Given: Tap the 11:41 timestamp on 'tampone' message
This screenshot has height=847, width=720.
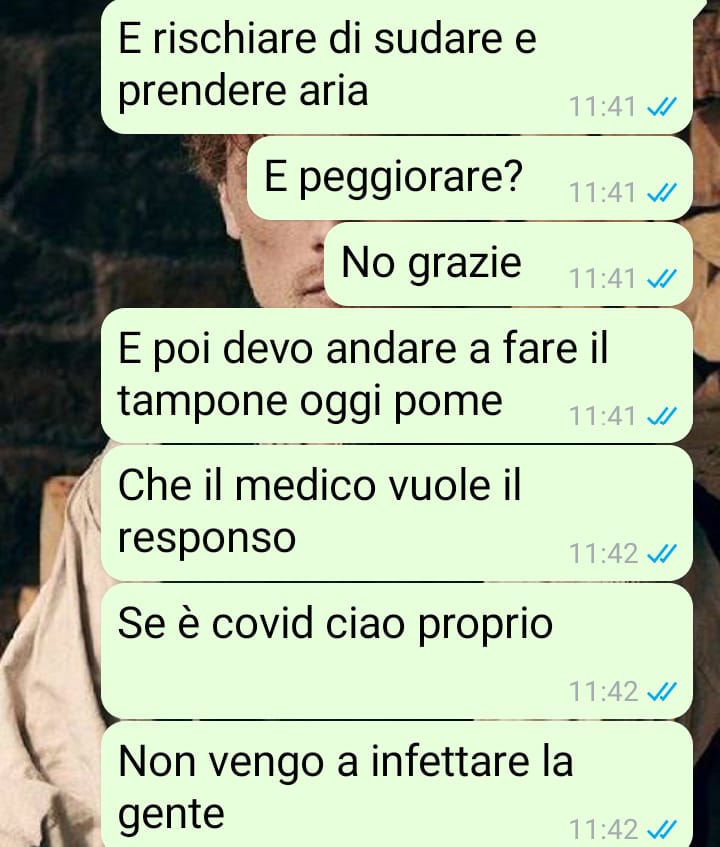Looking at the screenshot, I should coord(602,416).
